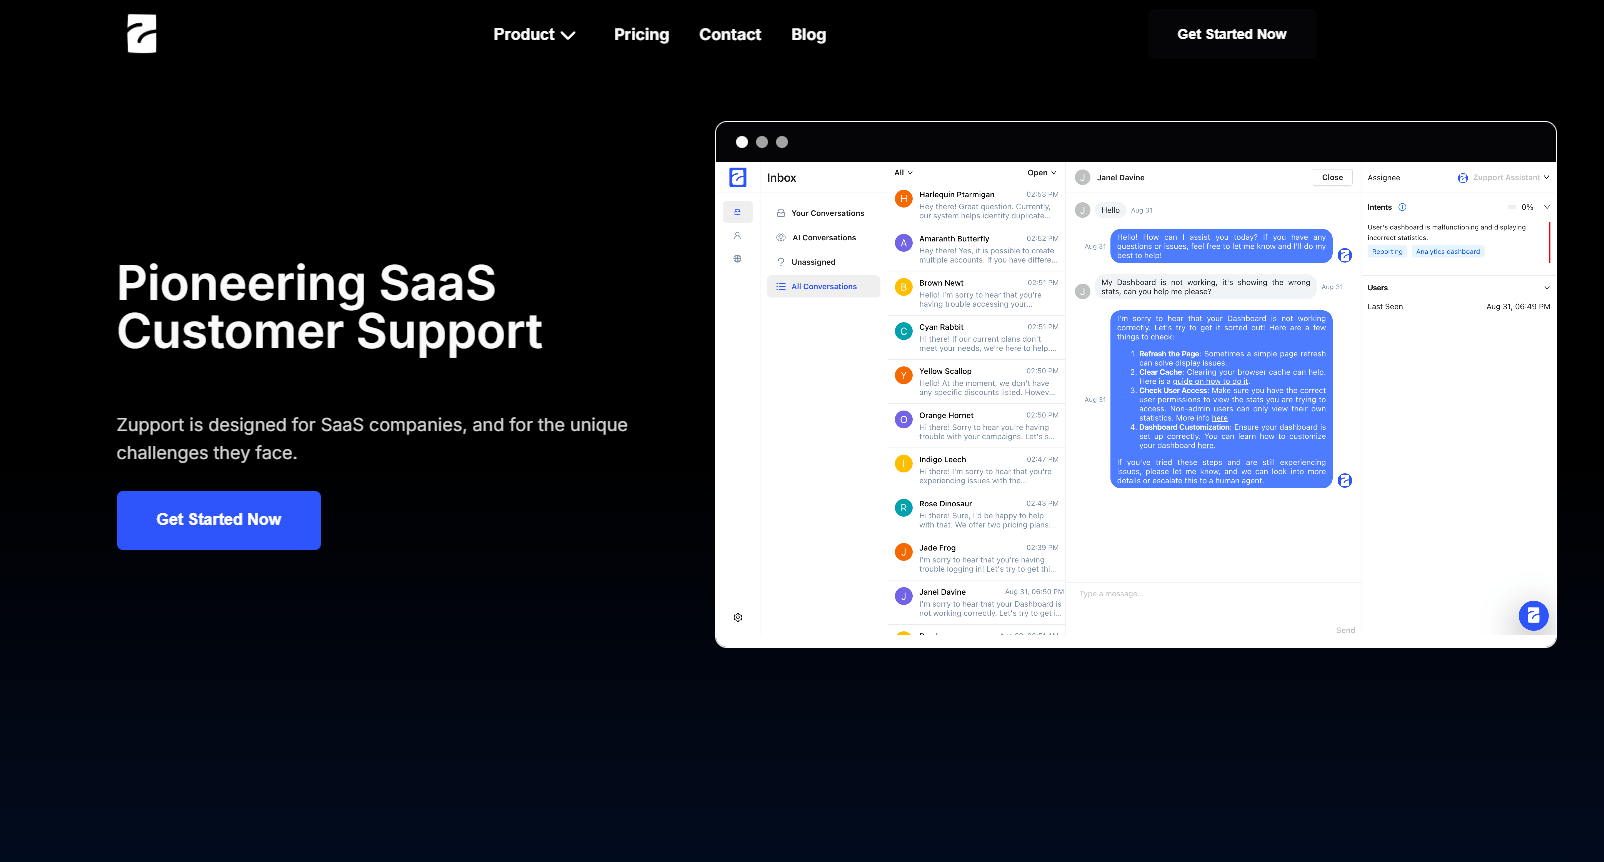Click the blue Zupport logo in app sidebar

click(738, 177)
